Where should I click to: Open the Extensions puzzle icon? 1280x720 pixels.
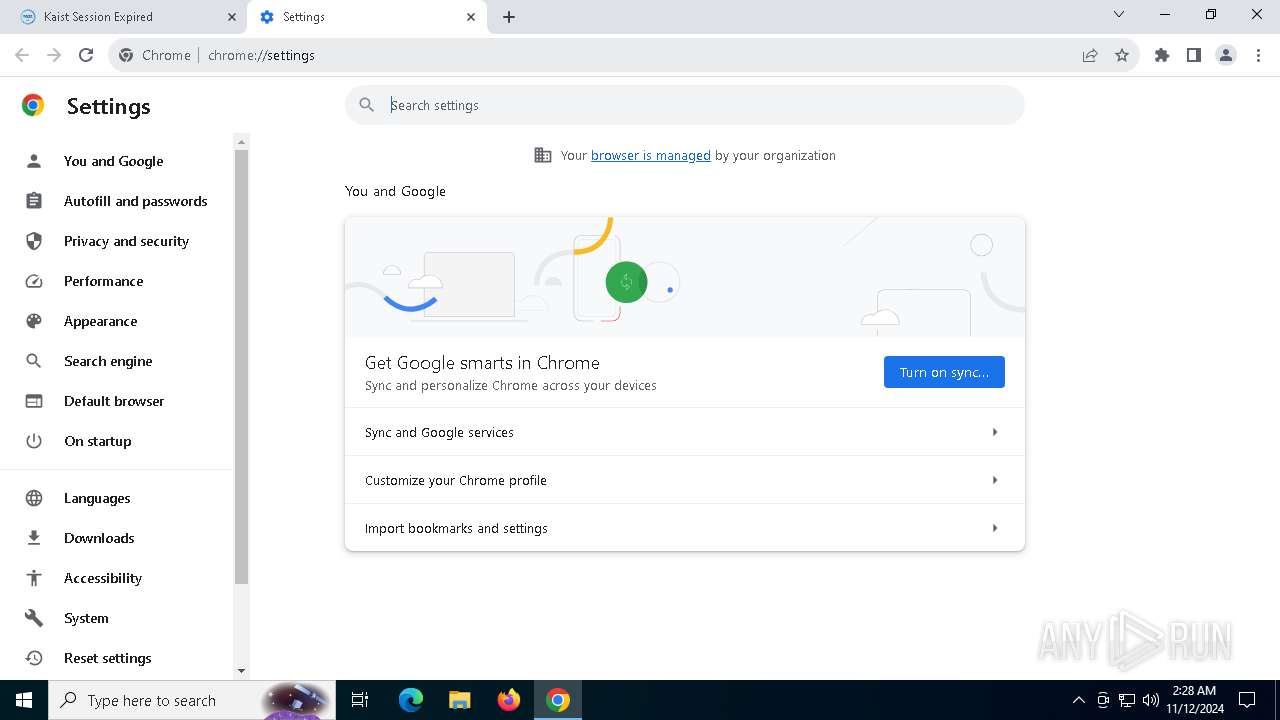pyautogui.click(x=1162, y=55)
